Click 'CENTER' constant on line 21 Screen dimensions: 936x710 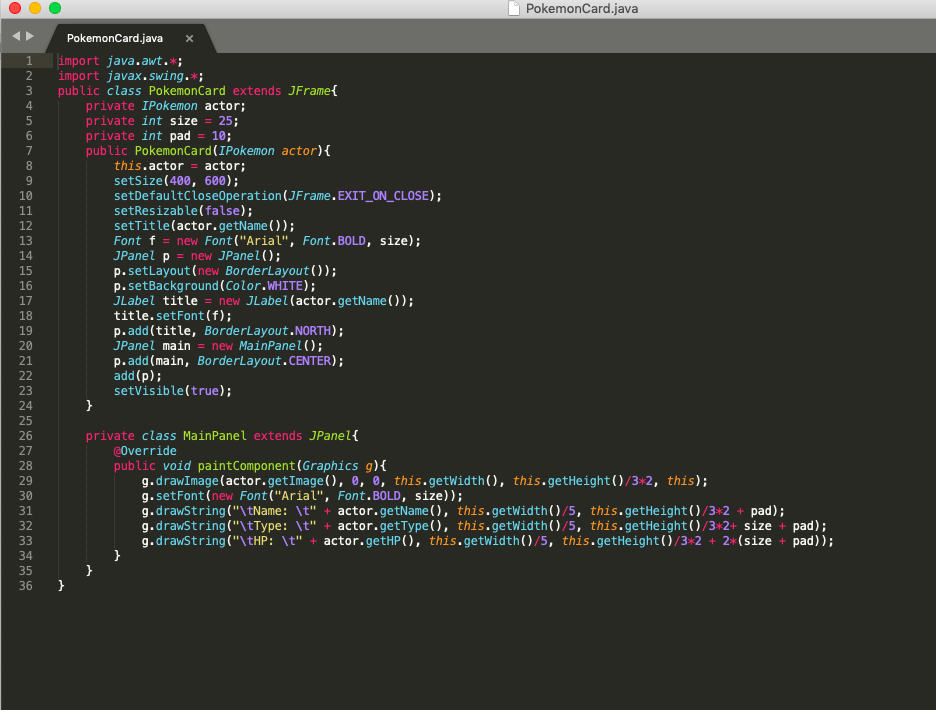[x=309, y=361]
